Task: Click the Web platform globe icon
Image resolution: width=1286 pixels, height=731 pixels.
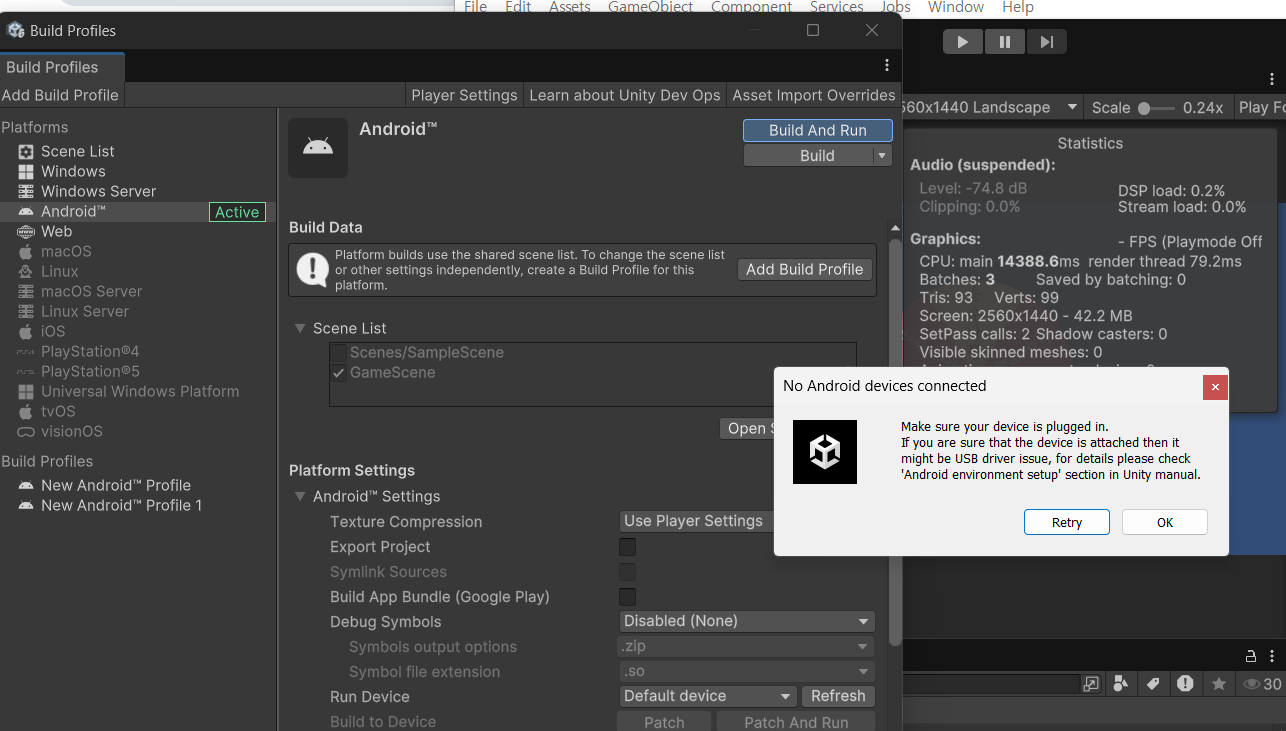Action: pyautogui.click(x=25, y=231)
